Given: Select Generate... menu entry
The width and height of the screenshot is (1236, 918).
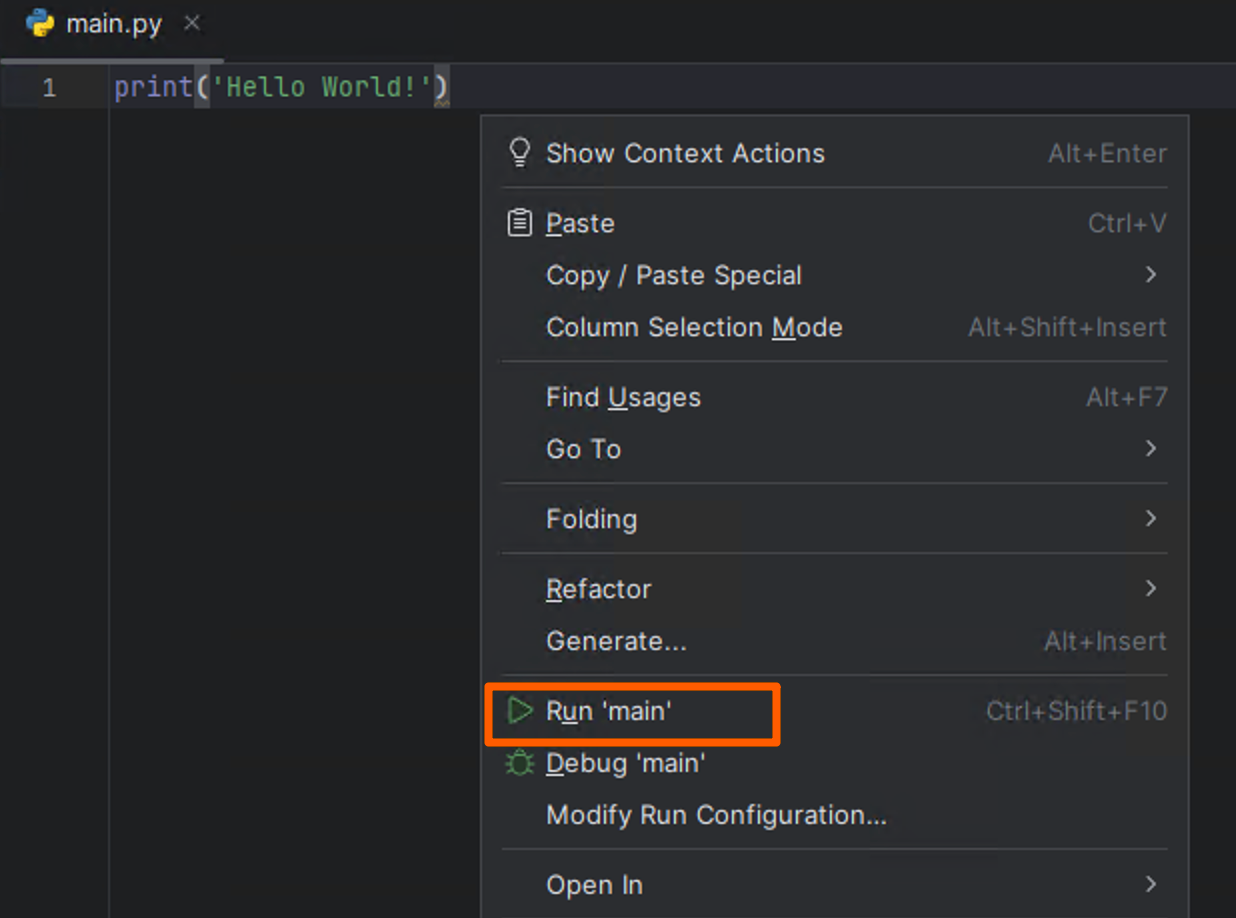Looking at the screenshot, I should tap(616, 641).
